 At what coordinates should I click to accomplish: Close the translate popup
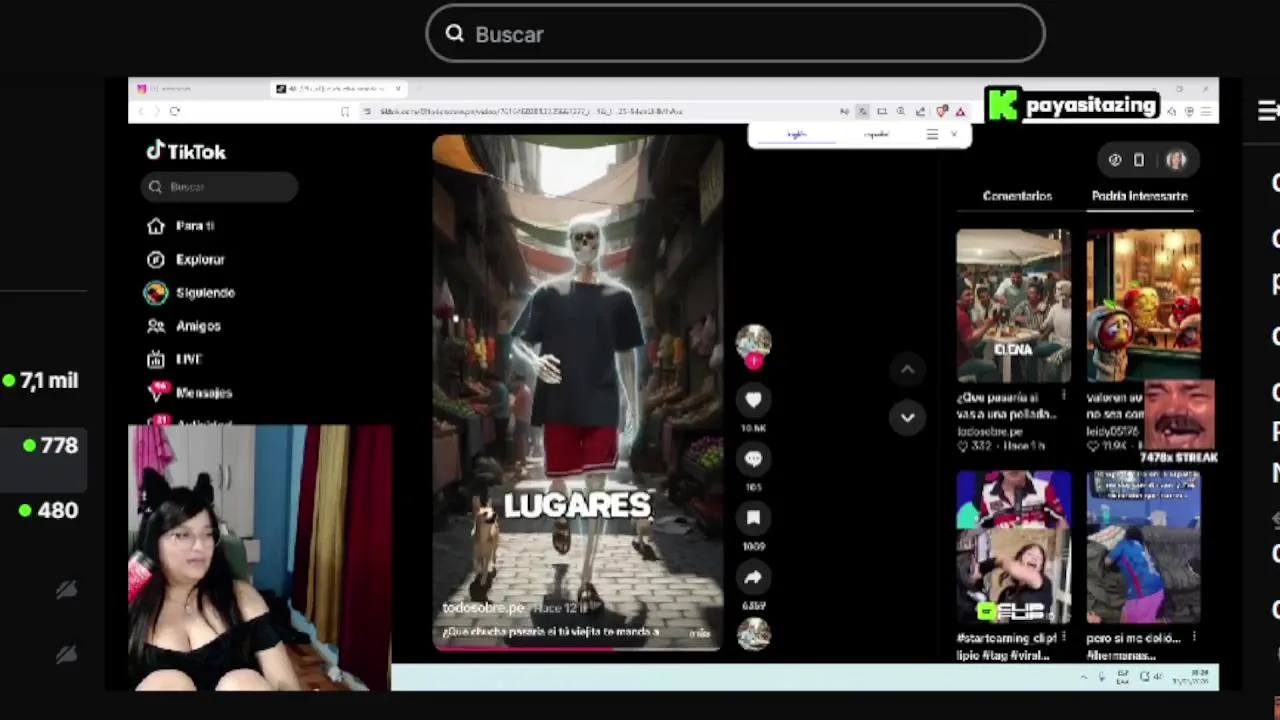[954, 134]
